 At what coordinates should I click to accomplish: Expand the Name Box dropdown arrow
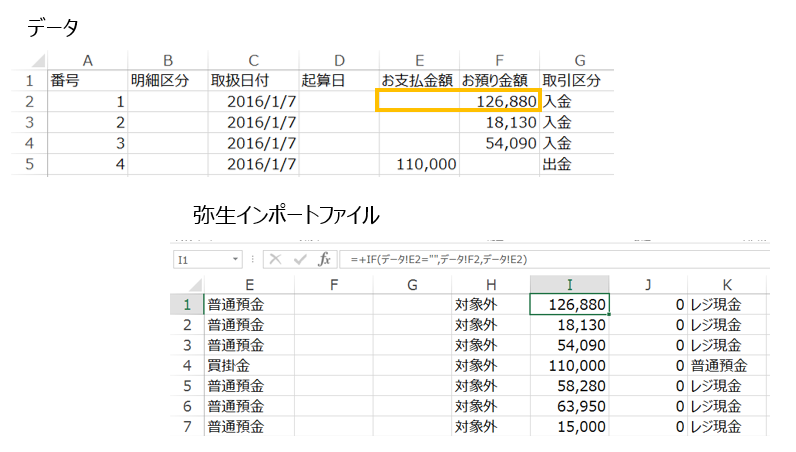coord(235,259)
